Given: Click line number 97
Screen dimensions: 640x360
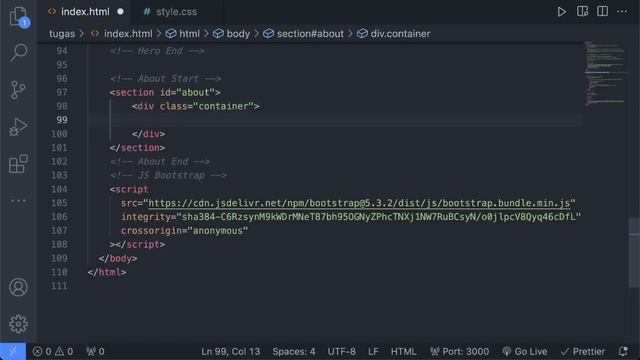Looking at the screenshot, I should [x=62, y=93].
